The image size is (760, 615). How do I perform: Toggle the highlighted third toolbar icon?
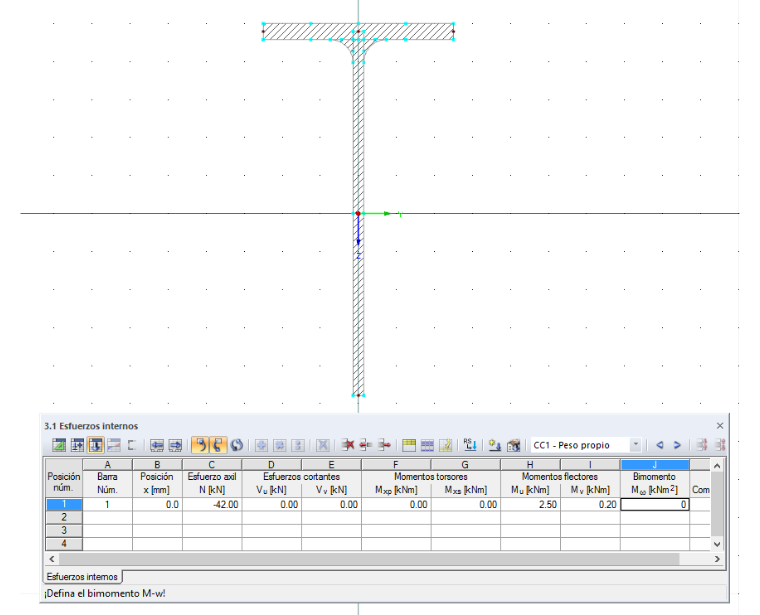pyautogui.click(x=95, y=445)
